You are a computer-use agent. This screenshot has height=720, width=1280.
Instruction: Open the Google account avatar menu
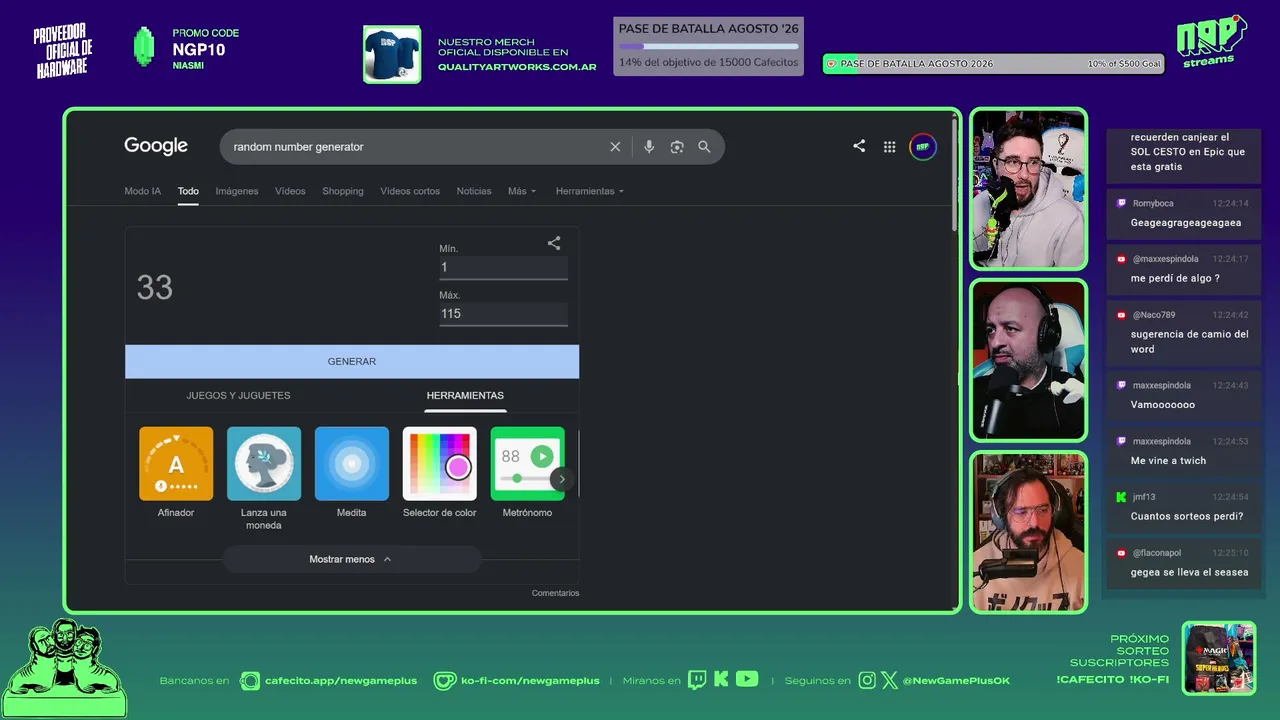(923, 147)
